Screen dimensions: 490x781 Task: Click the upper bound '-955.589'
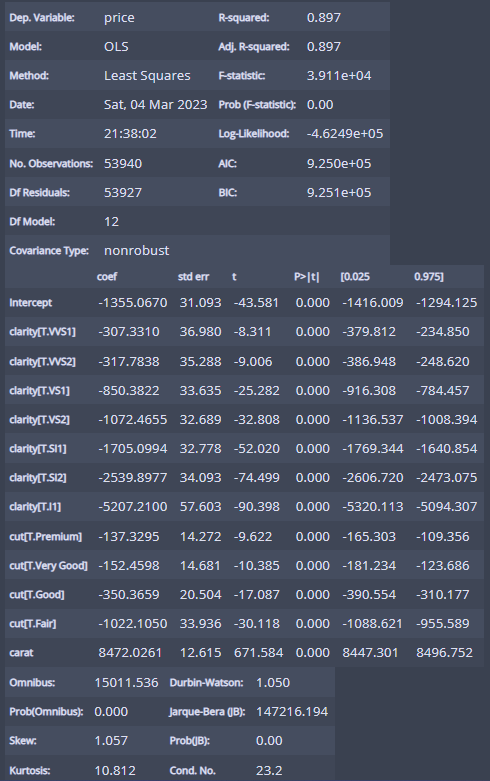442,623
